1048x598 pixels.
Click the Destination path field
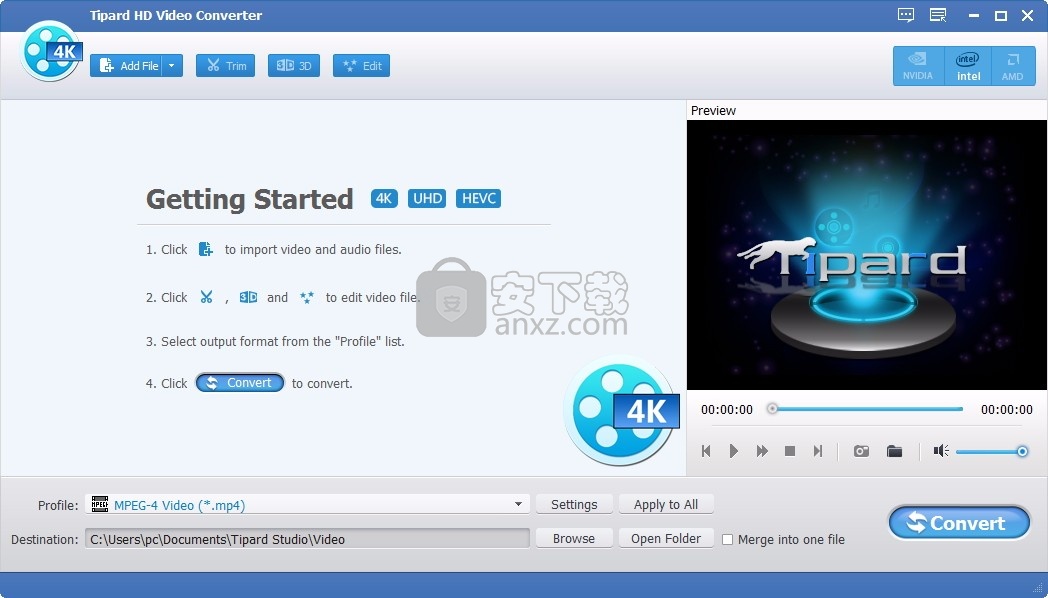pyautogui.click(x=307, y=539)
